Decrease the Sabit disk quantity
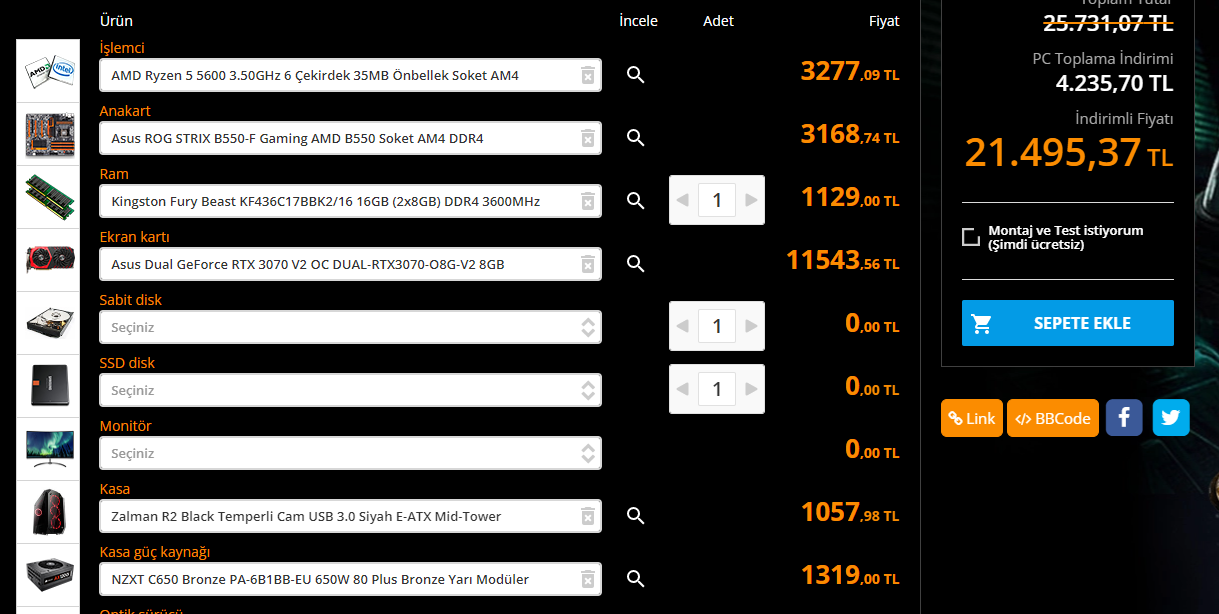 683,326
